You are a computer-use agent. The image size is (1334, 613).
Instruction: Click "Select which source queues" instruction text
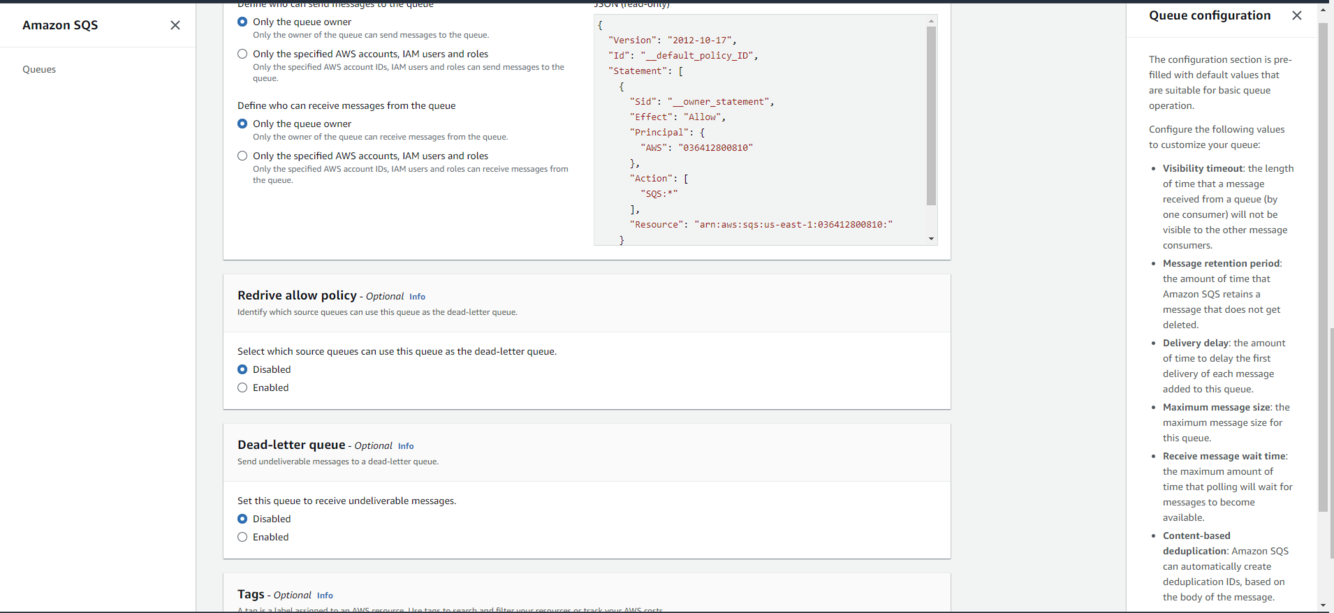pos(397,352)
